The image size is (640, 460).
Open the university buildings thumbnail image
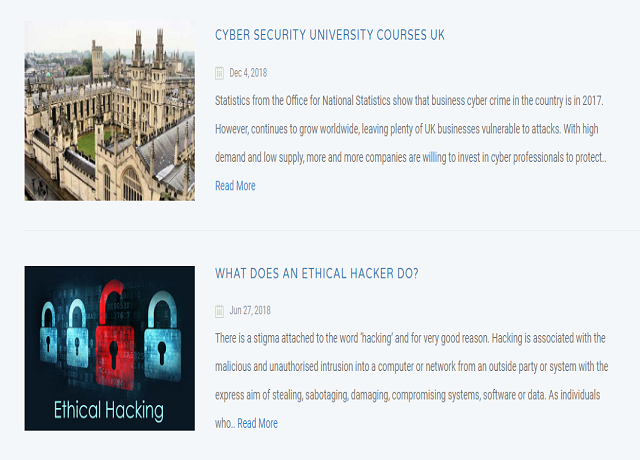tap(110, 111)
